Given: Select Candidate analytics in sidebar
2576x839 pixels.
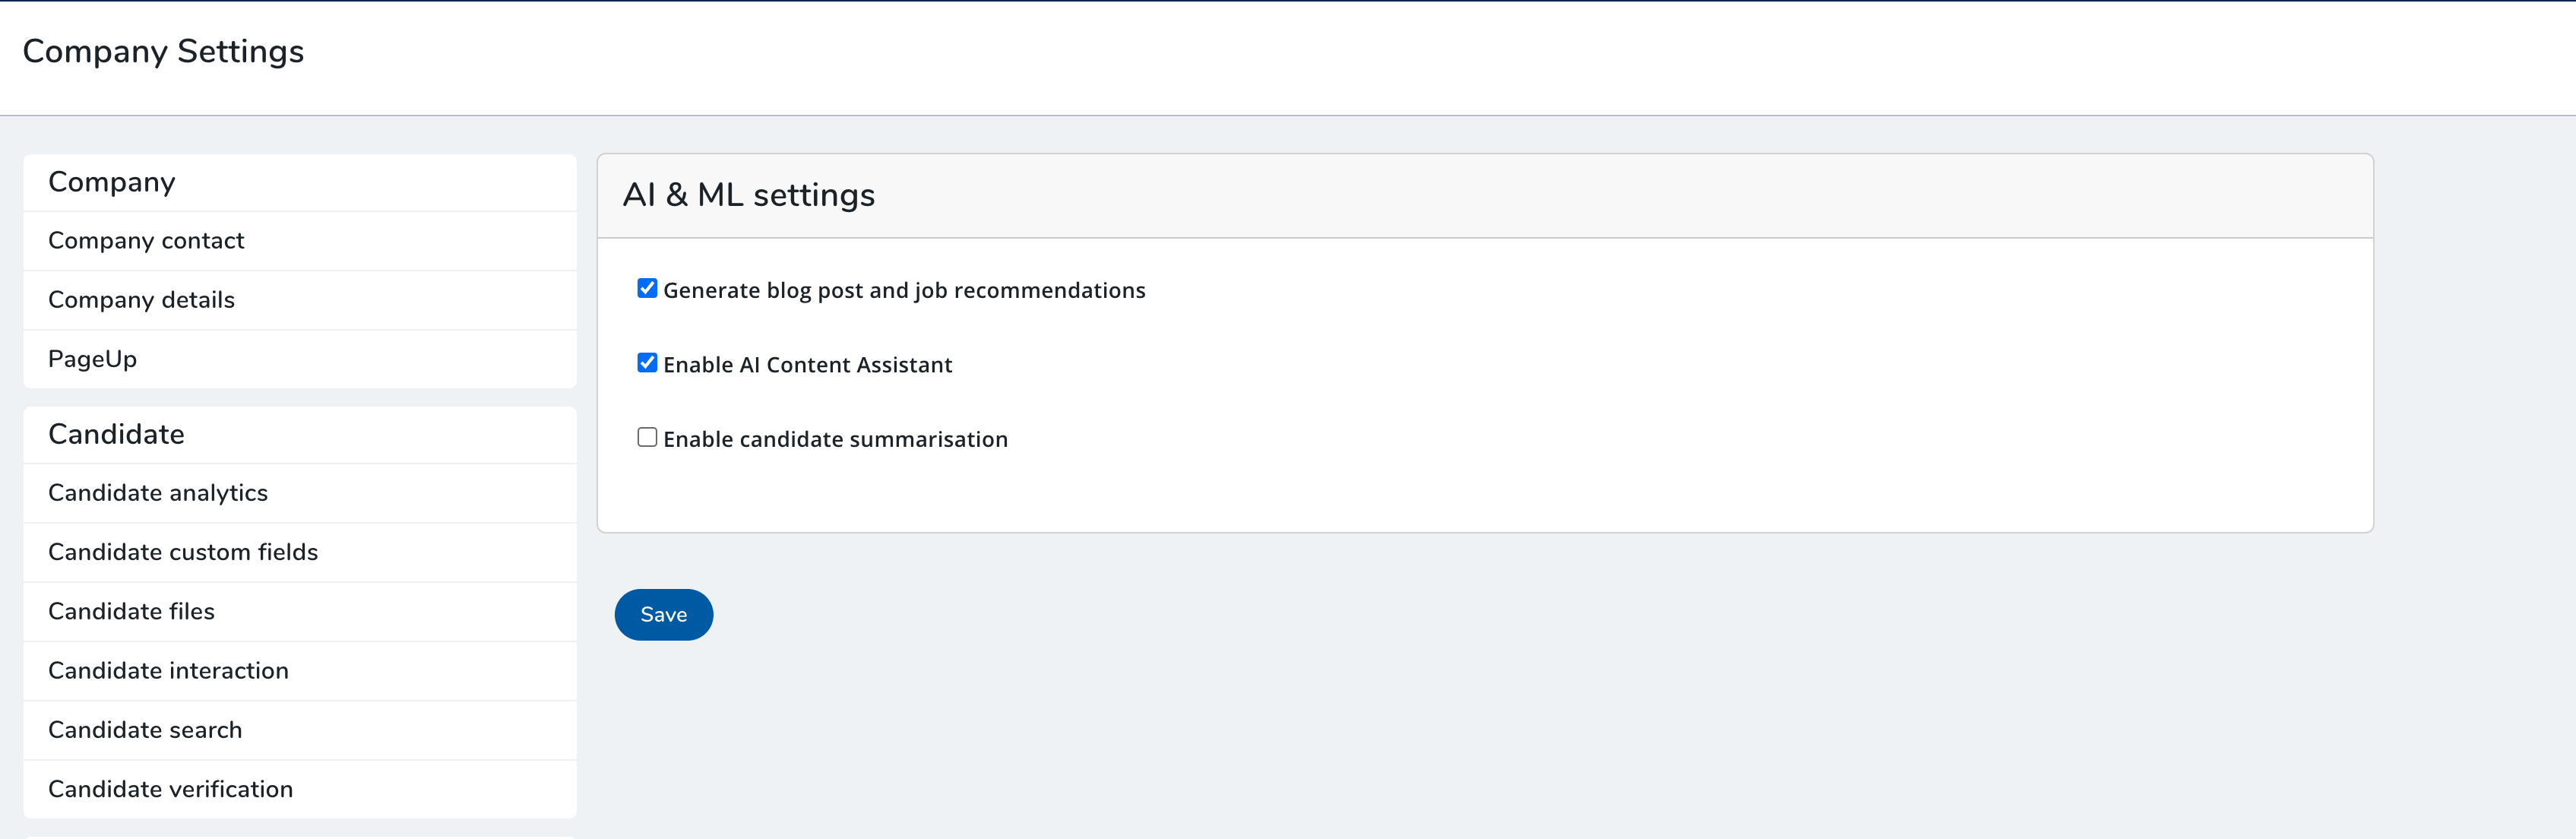Looking at the screenshot, I should [x=158, y=493].
